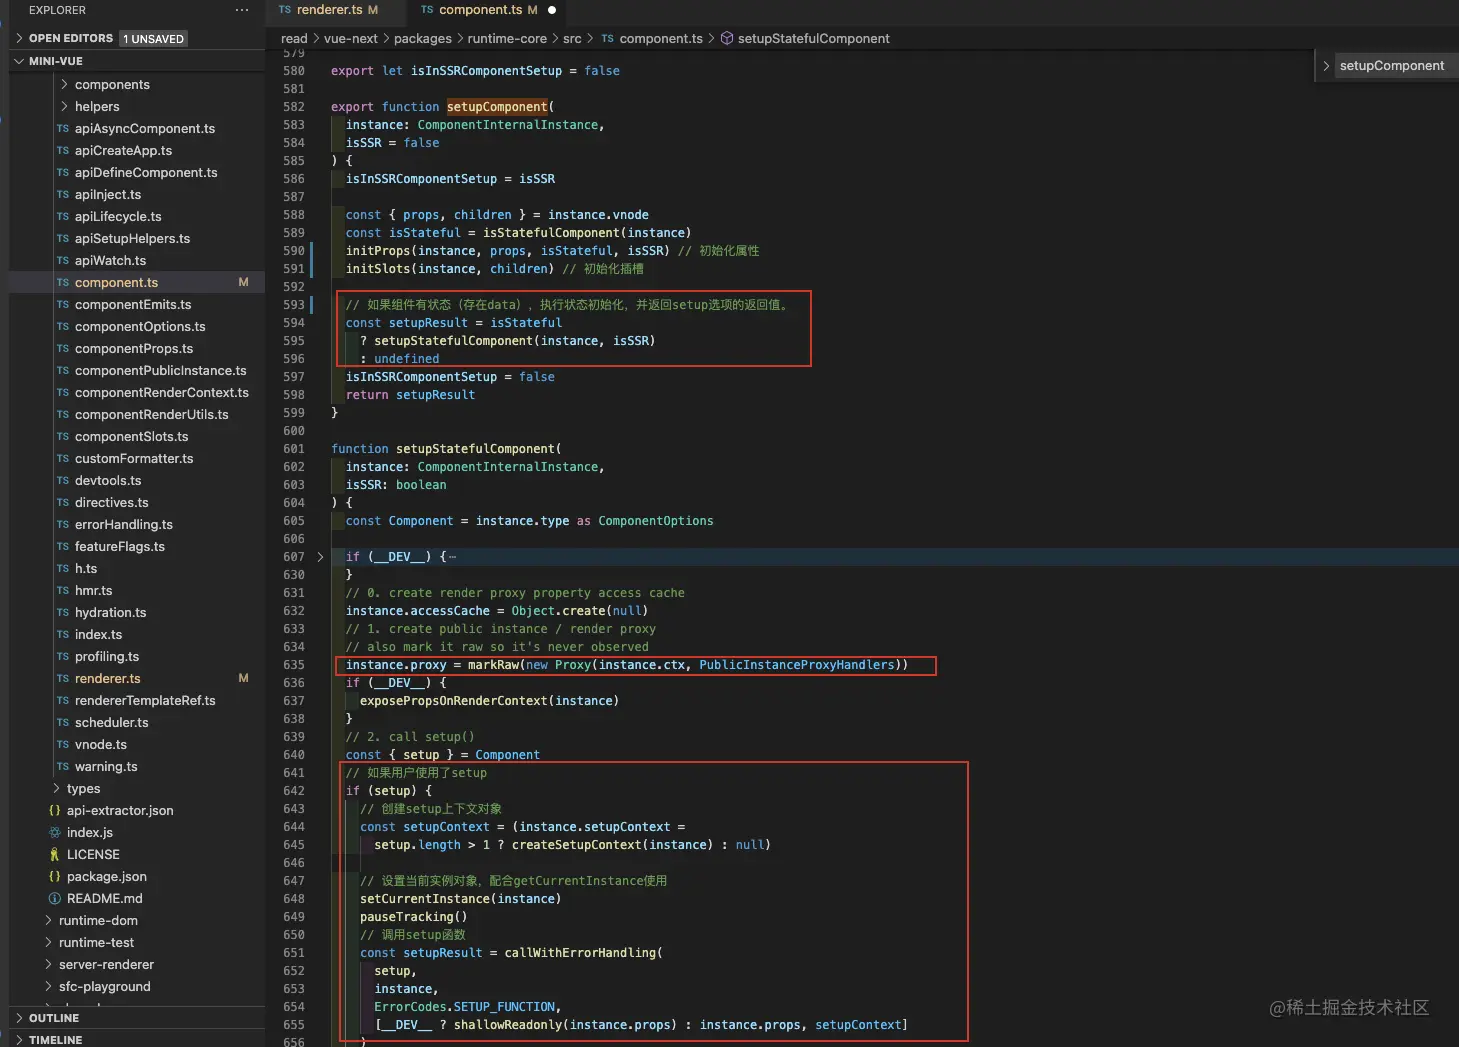This screenshot has width=1459, height=1047.
Task: Open apiInject.ts file
Action: 108,195
